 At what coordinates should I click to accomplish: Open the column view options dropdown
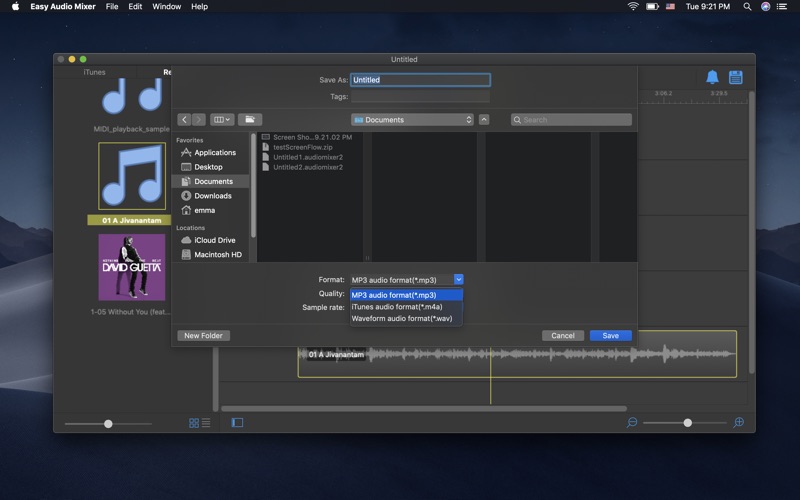click(x=222, y=119)
